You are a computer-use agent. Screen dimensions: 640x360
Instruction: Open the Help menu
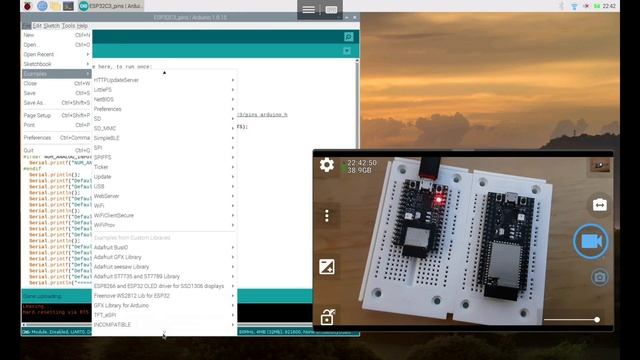pos(82,26)
